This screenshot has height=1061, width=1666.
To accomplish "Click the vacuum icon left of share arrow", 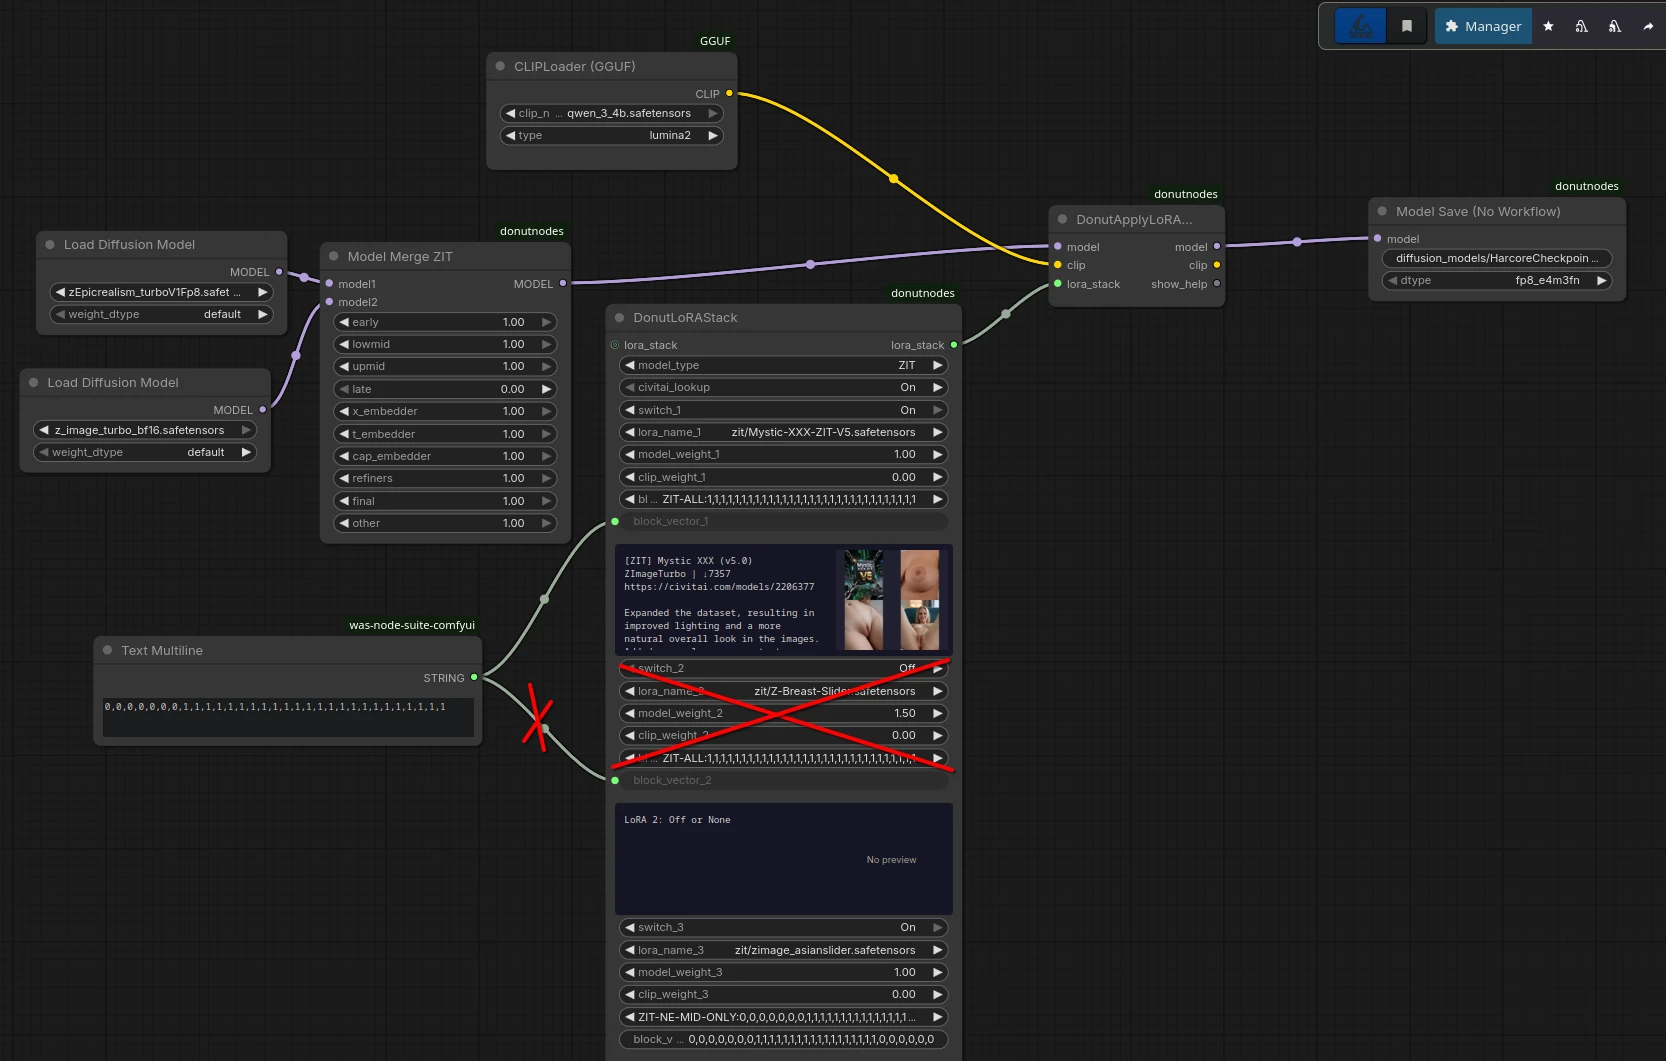I will coord(1614,26).
